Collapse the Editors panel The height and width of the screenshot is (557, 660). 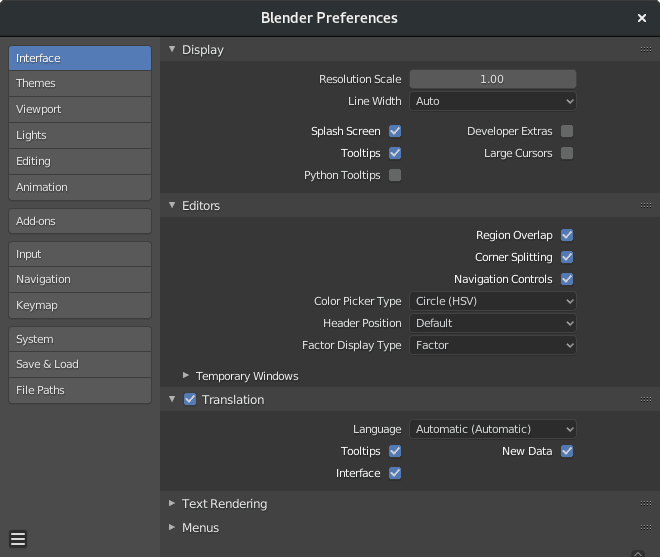tap(172, 205)
